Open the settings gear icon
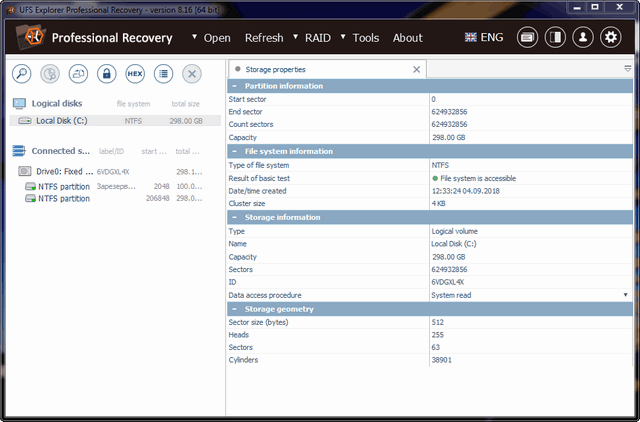 click(x=611, y=38)
